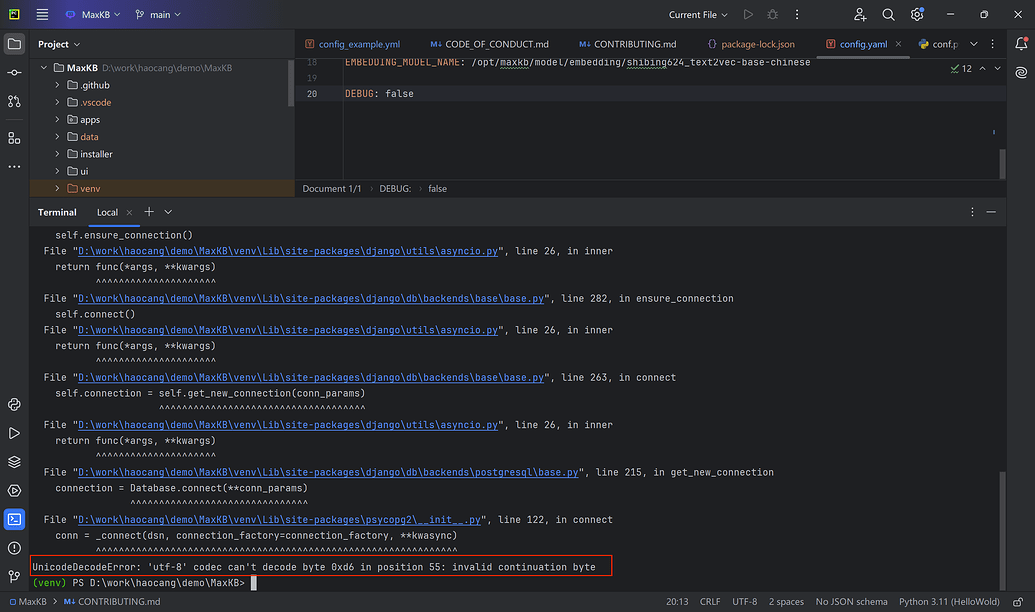
Task: Select the package-lock.json tab
Action: pos(757,45)
